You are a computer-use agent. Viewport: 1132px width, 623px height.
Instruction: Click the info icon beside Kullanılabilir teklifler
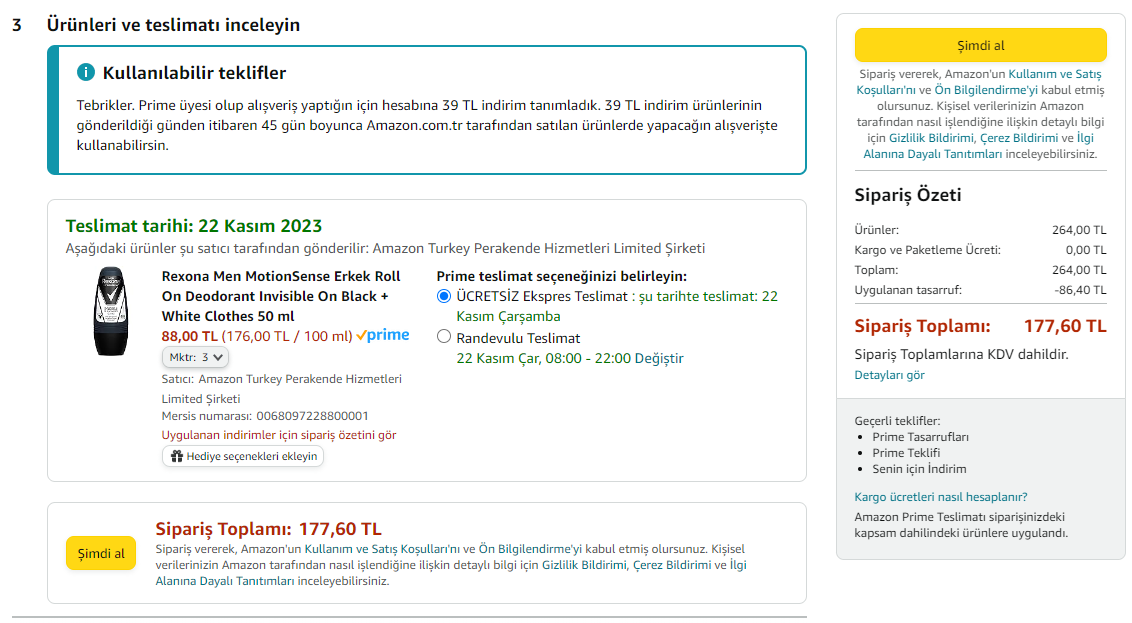[87, 73]
